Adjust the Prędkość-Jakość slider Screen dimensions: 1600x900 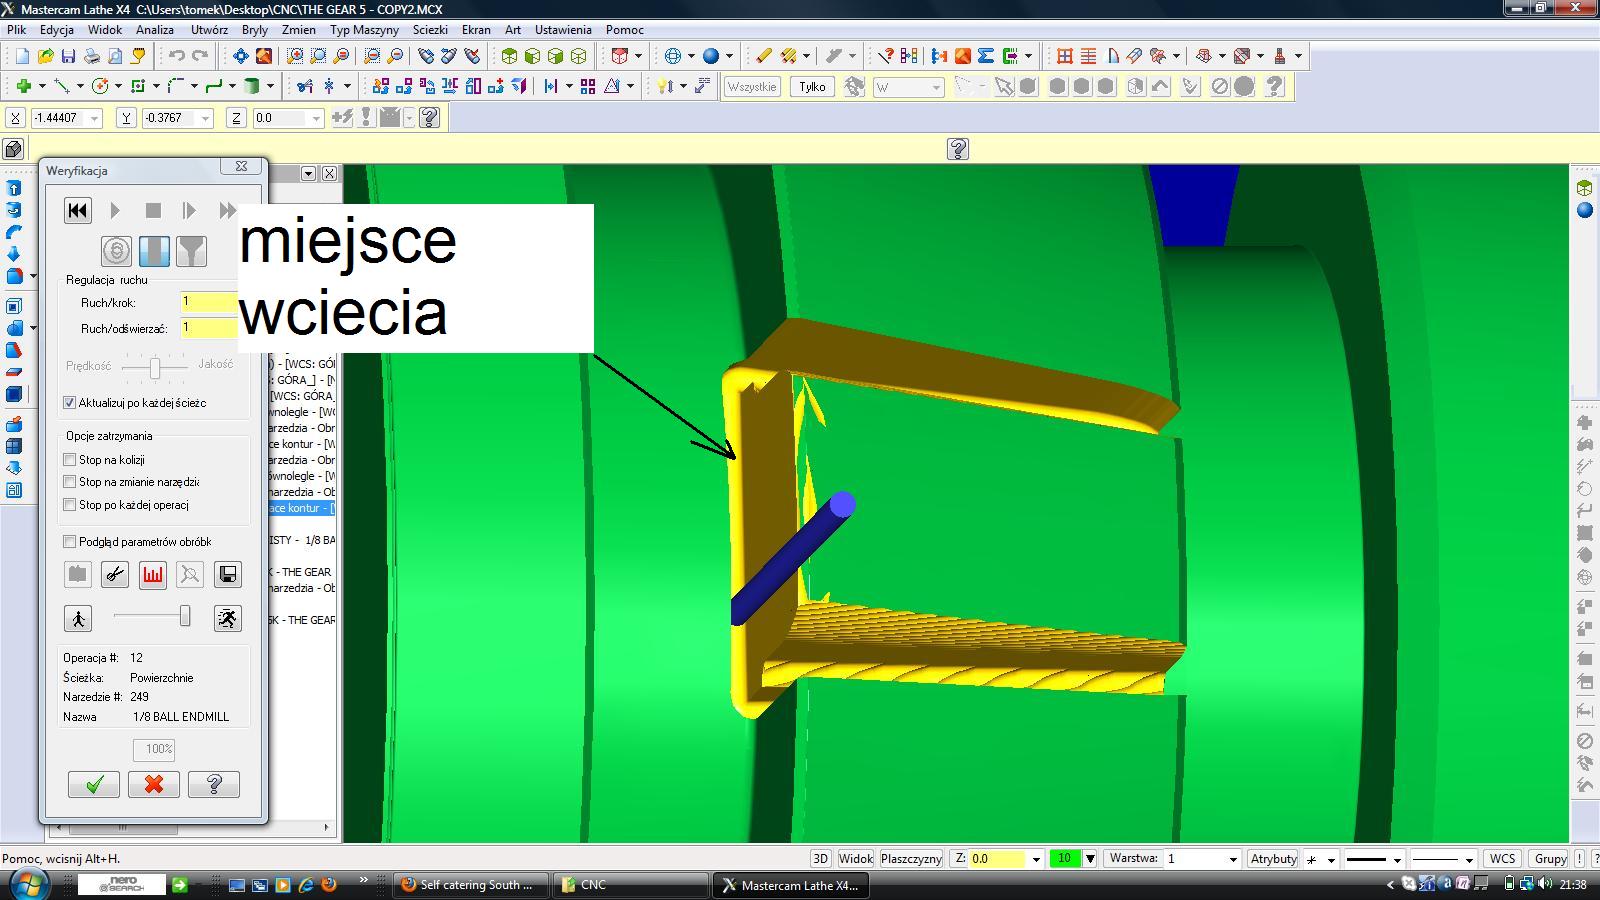[155, 368]
